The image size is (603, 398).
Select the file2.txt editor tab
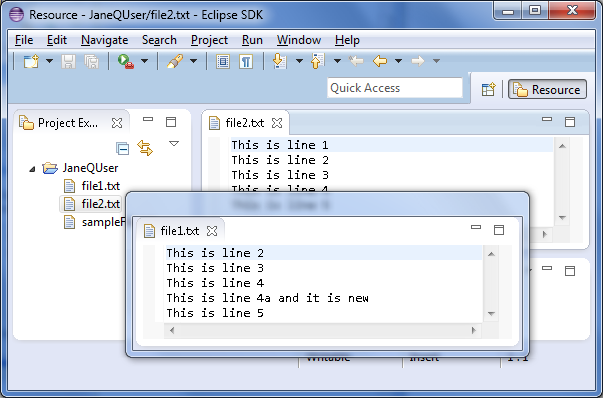pyautogui.click(x=245, y=123)
